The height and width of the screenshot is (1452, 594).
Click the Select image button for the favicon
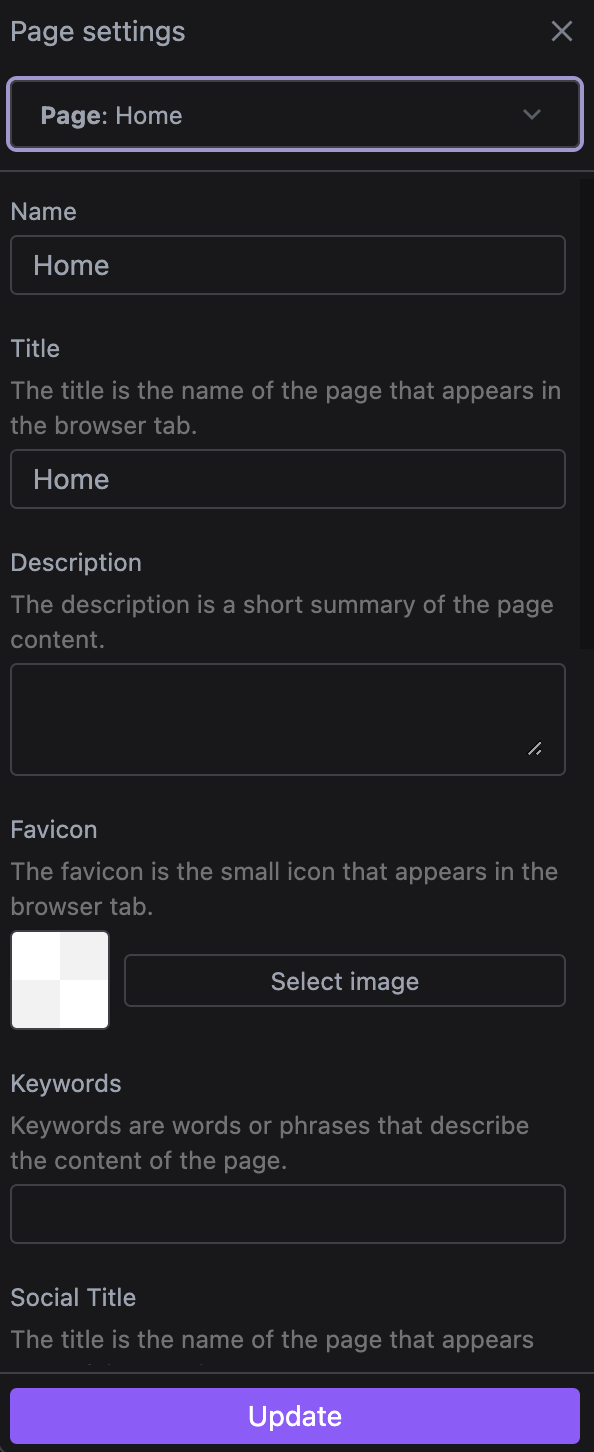(344, 980)
